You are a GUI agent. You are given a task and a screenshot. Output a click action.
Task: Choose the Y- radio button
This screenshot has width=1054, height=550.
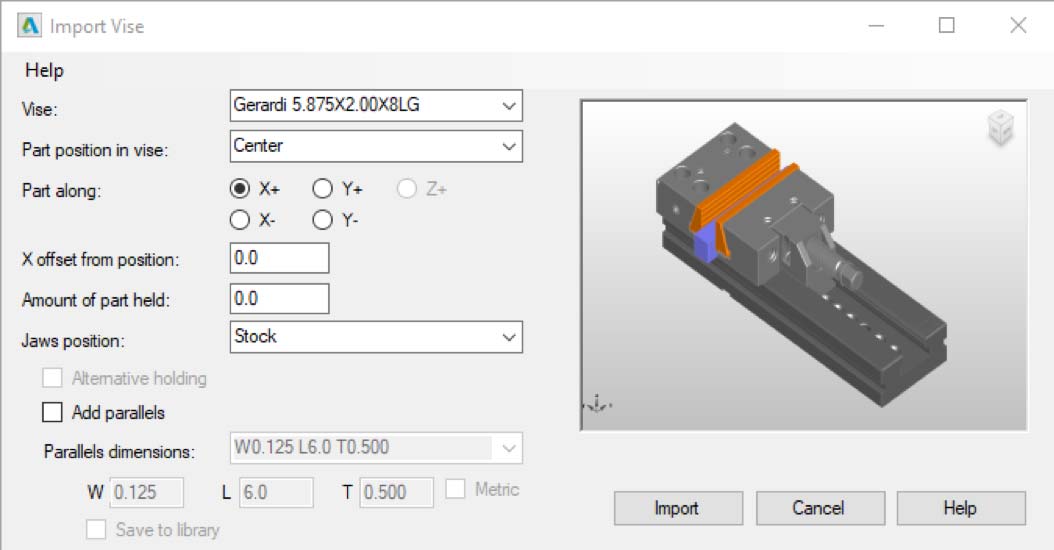click(322, 220)
